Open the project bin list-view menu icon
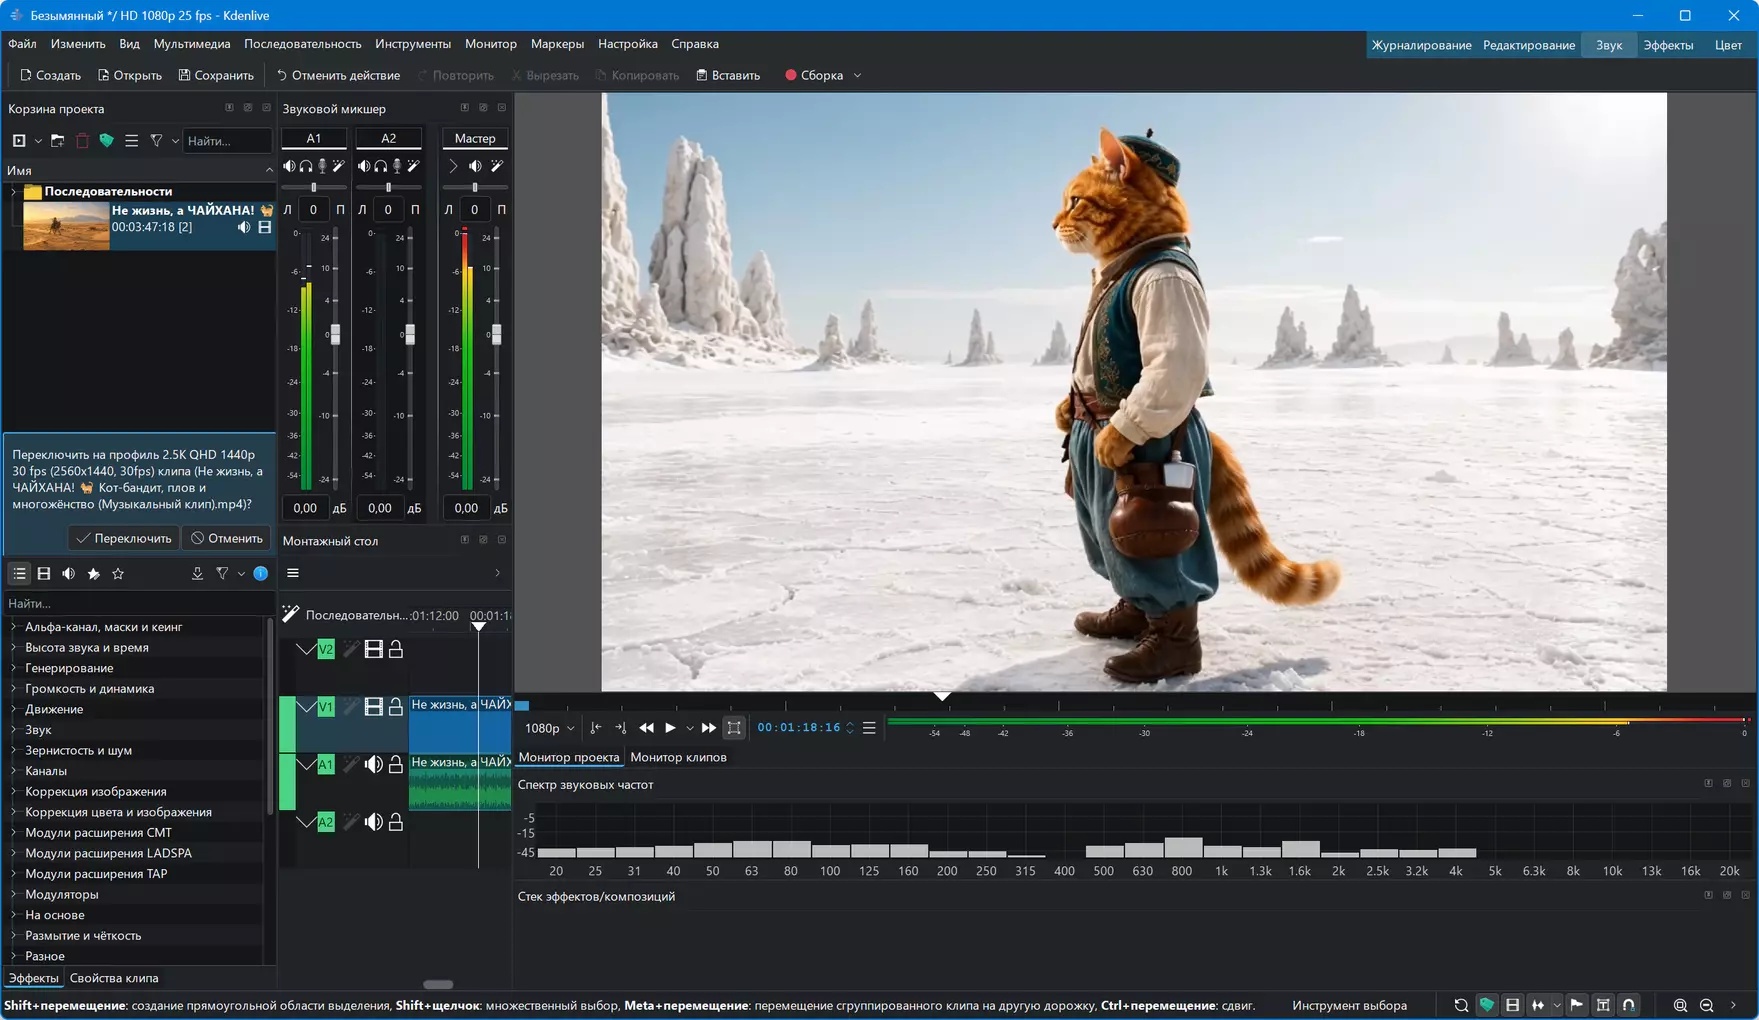 [x=131, y=141]
